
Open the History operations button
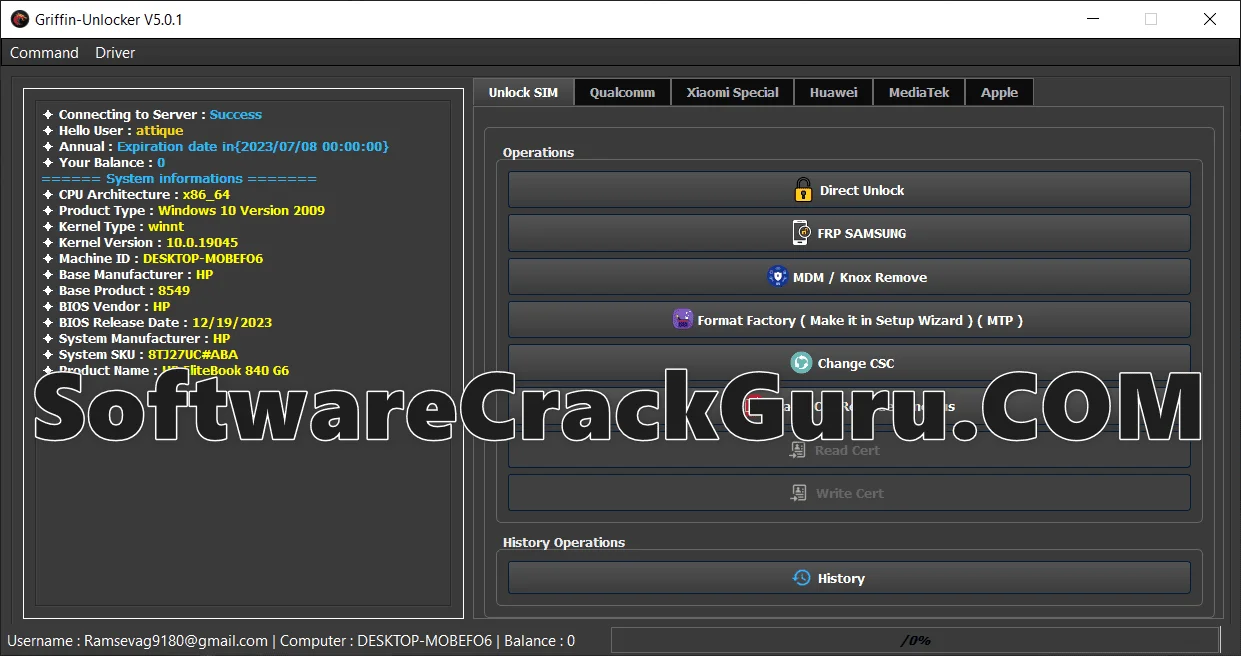click(849, 578)
